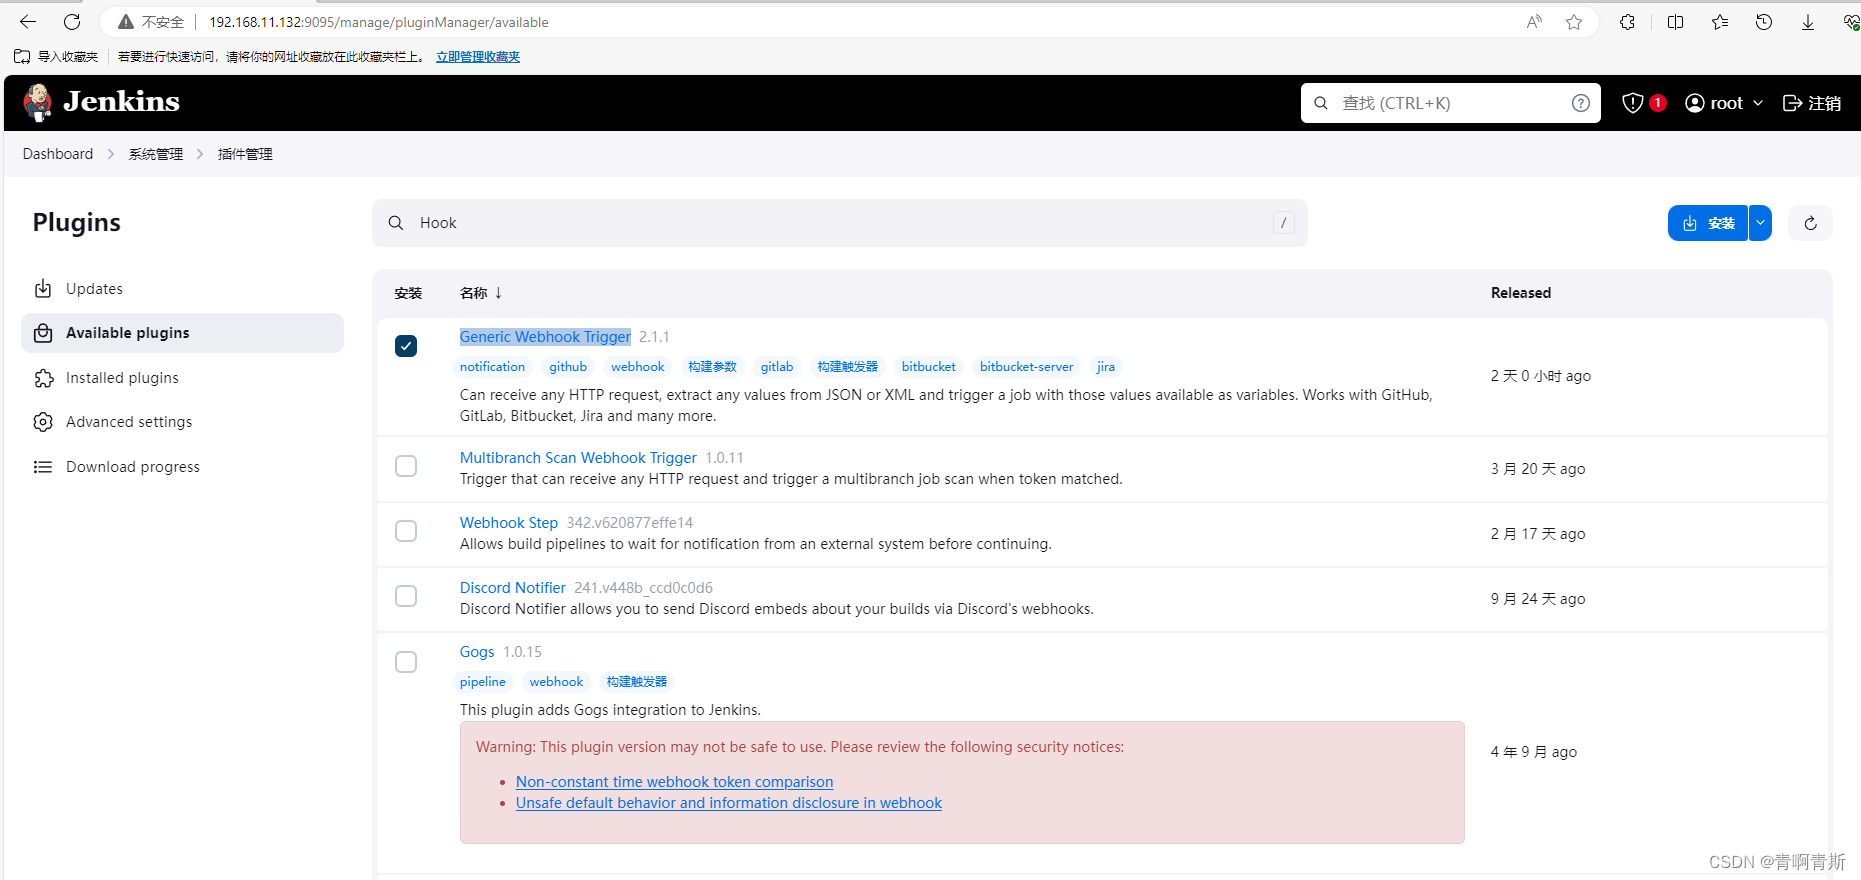Go back to previous browser page
Viewport: 1861px width, 880px height.
(x=28, y=22)
